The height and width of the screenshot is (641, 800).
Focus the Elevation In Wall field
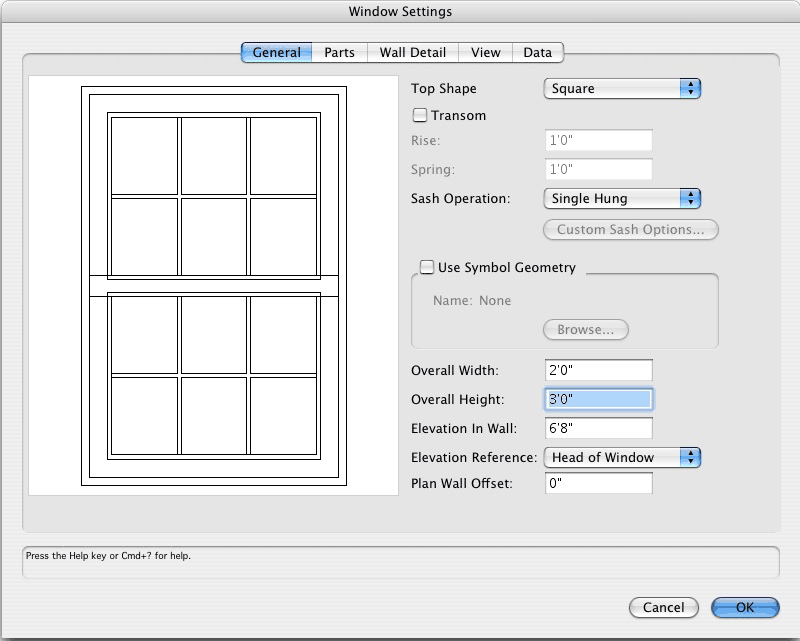[598, 428]
